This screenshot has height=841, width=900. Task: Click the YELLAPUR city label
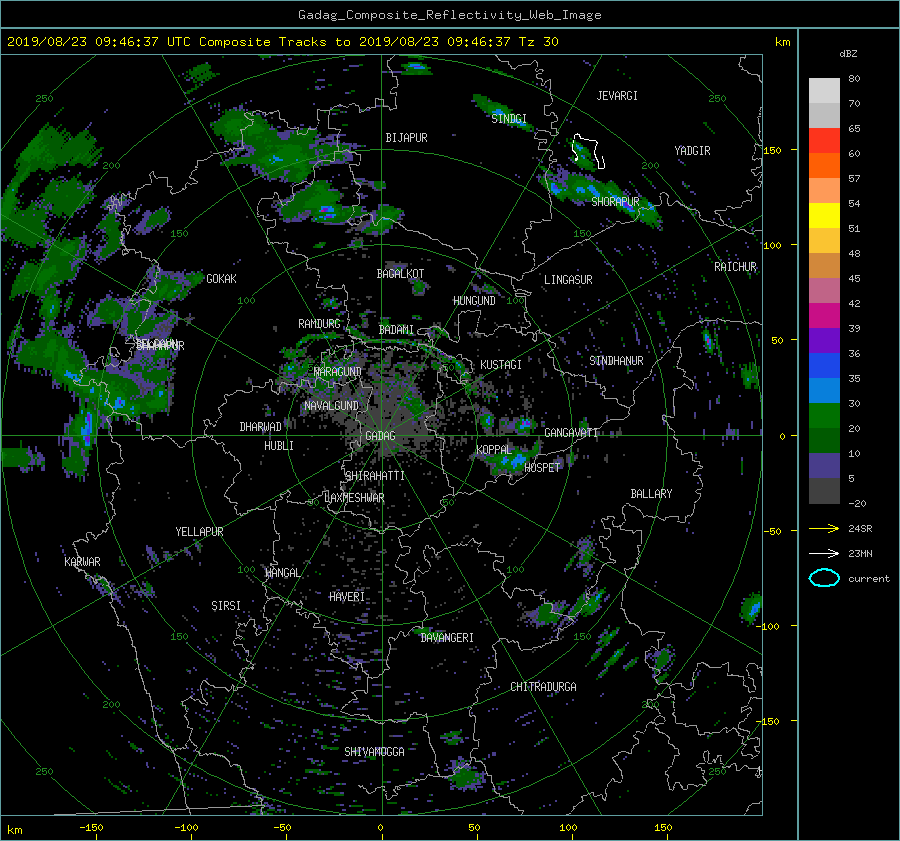click(199, 532)
